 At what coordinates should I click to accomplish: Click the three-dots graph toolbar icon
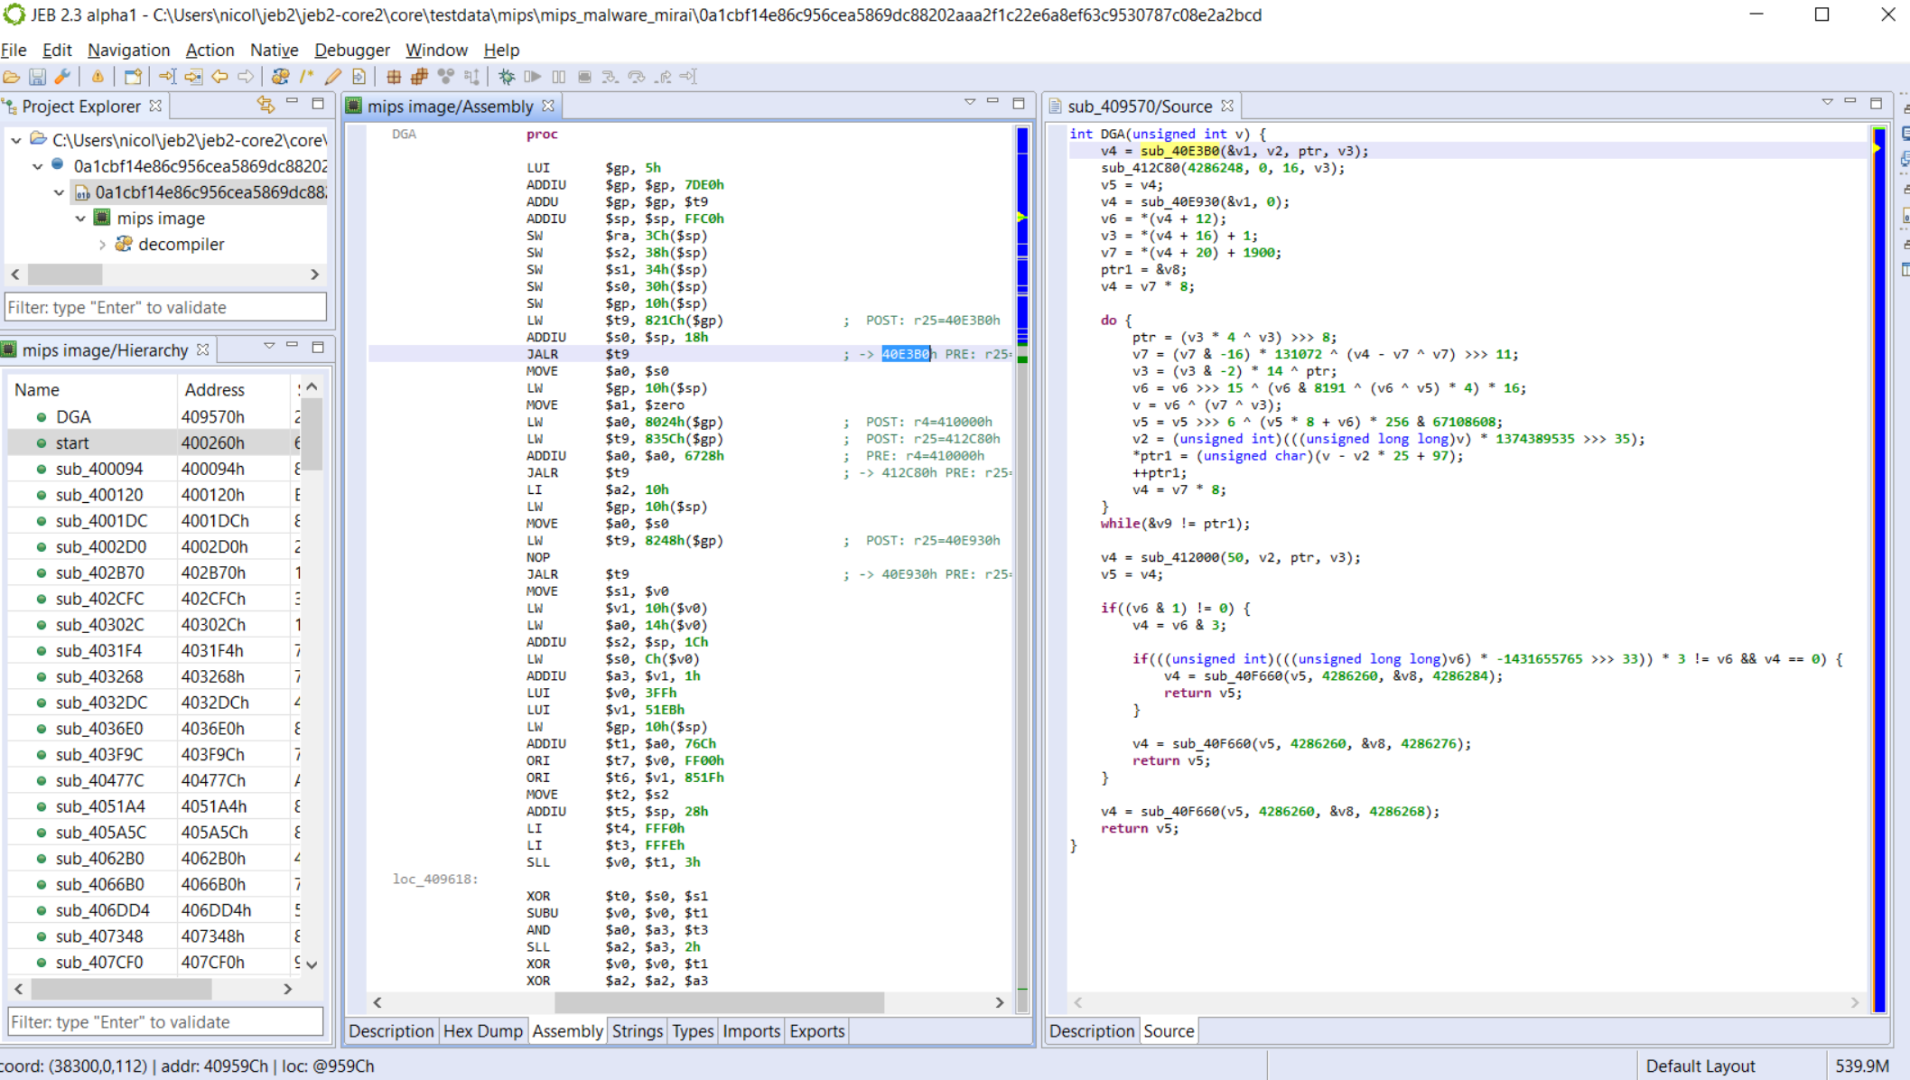click(446, 77)
